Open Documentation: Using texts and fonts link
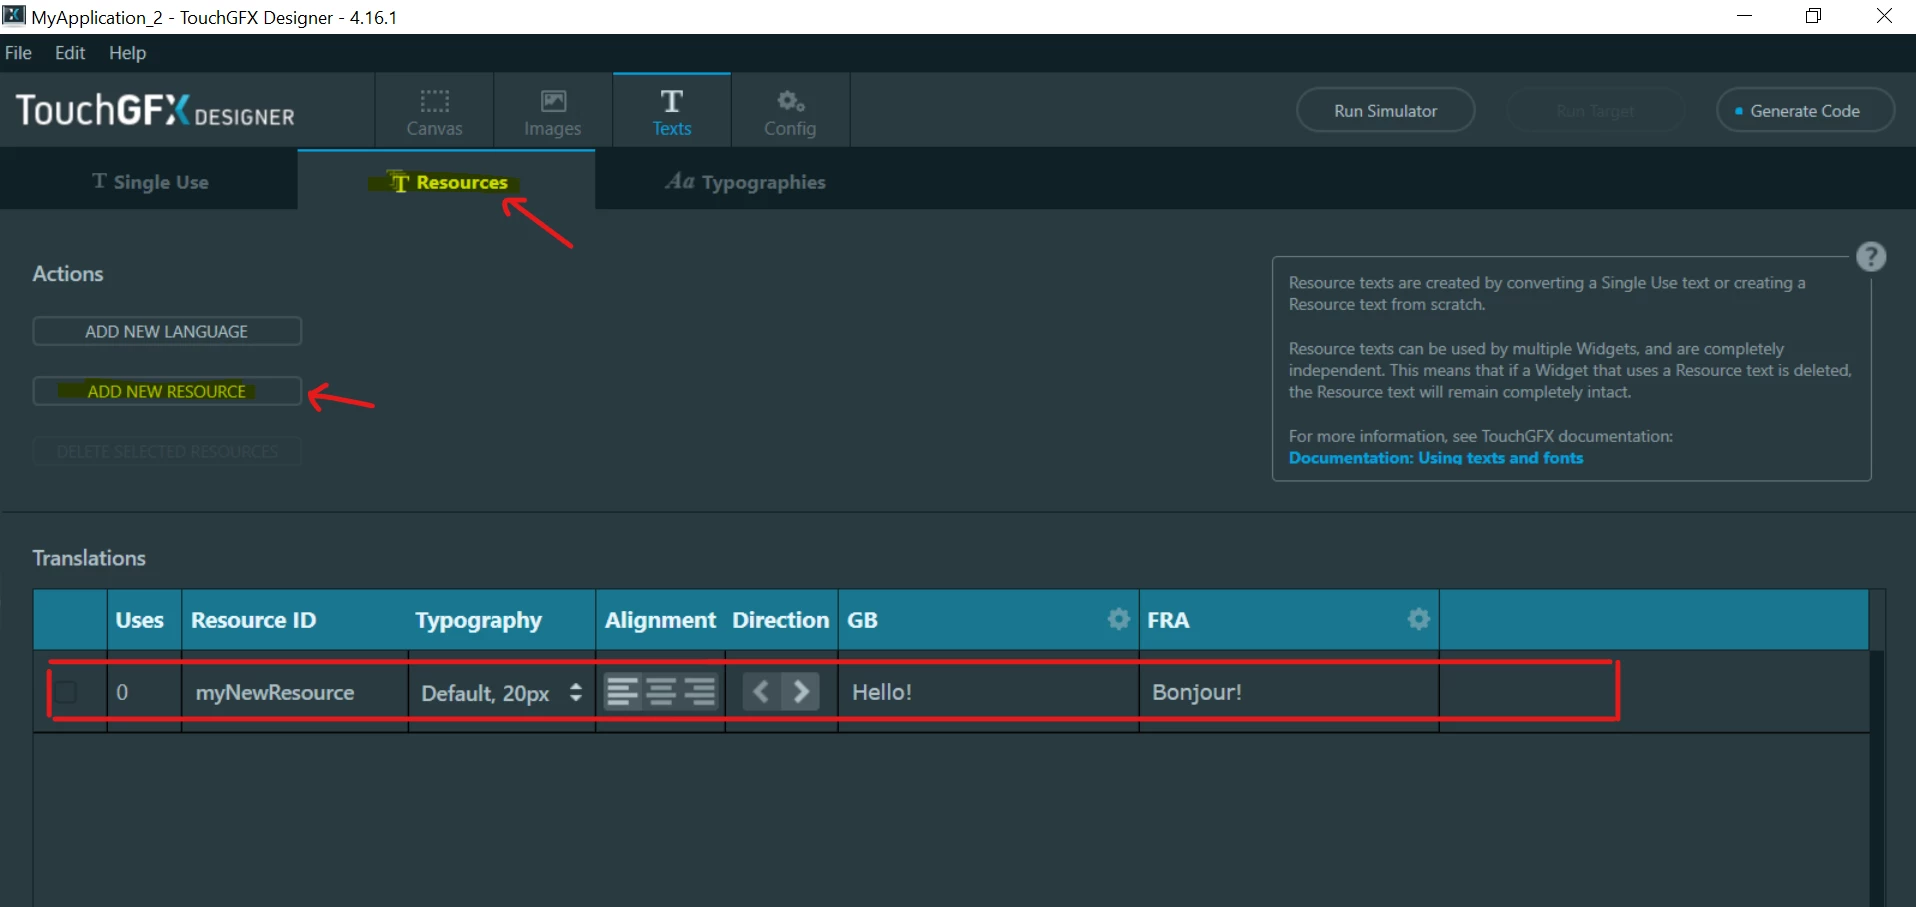Screen dimensions: 1916x907 coord(1435,458)
